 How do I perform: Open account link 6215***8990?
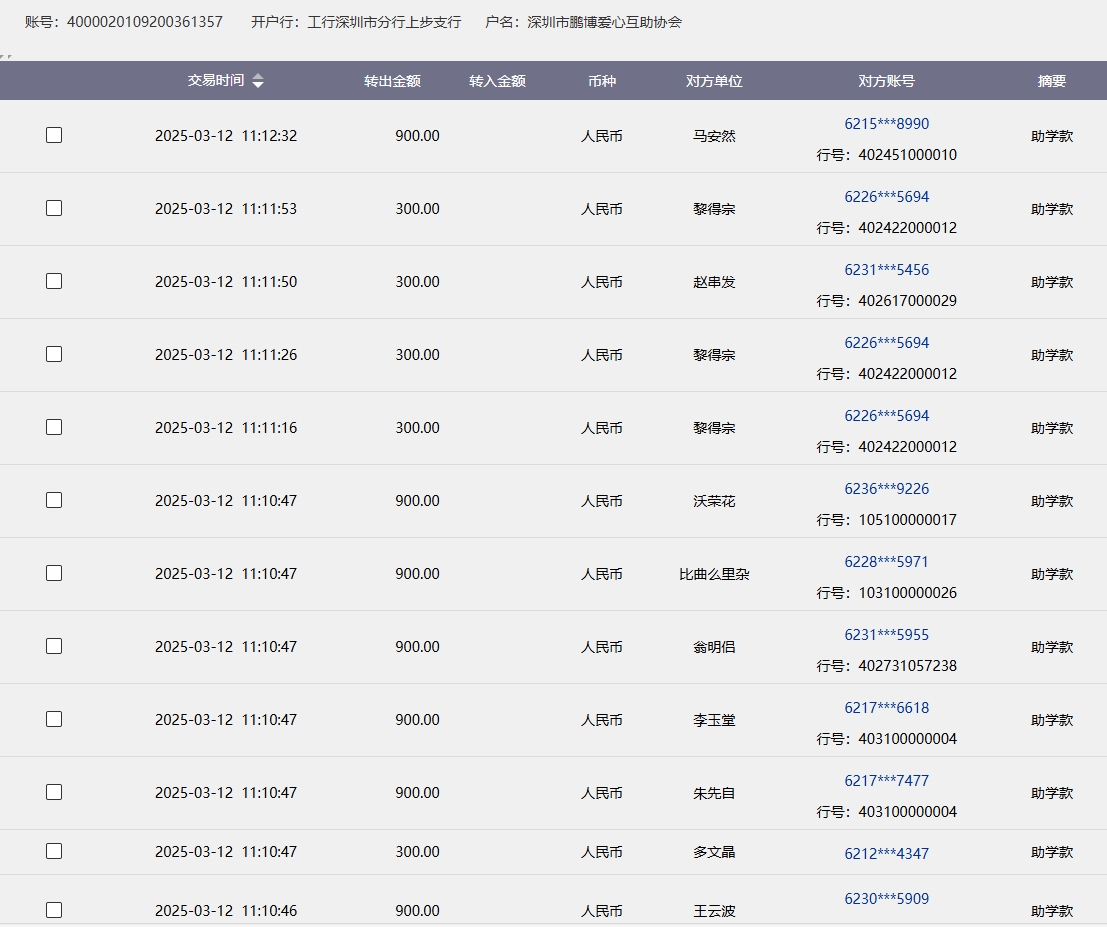point(886,124)
